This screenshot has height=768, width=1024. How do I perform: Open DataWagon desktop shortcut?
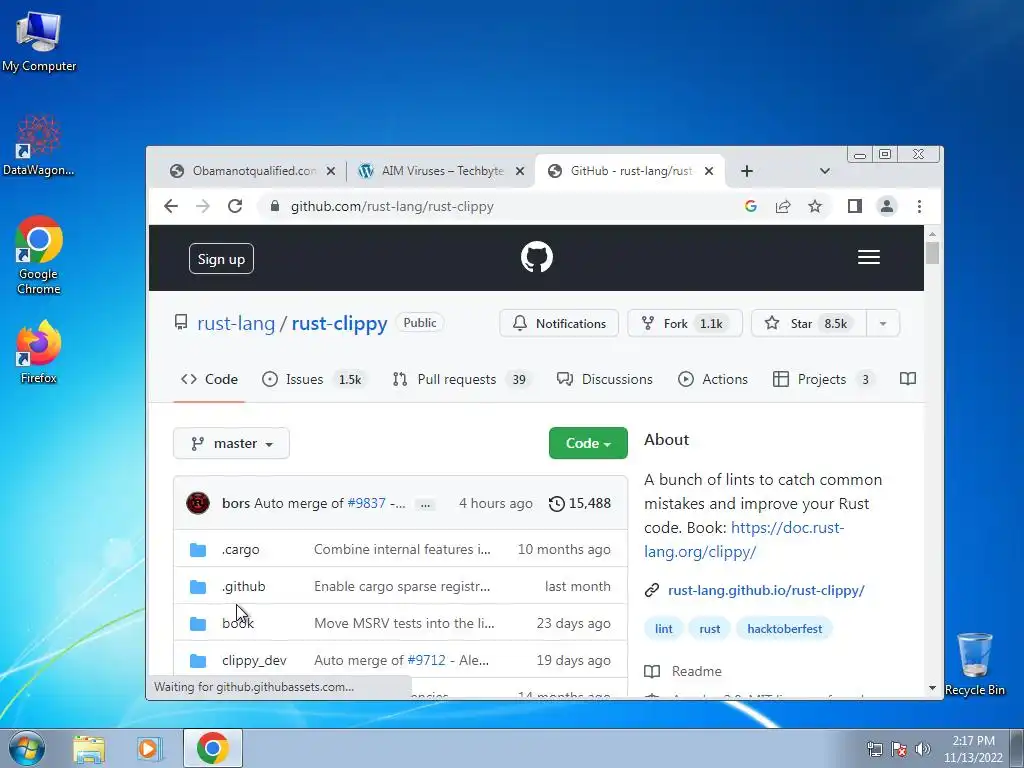tap(39, 145)
